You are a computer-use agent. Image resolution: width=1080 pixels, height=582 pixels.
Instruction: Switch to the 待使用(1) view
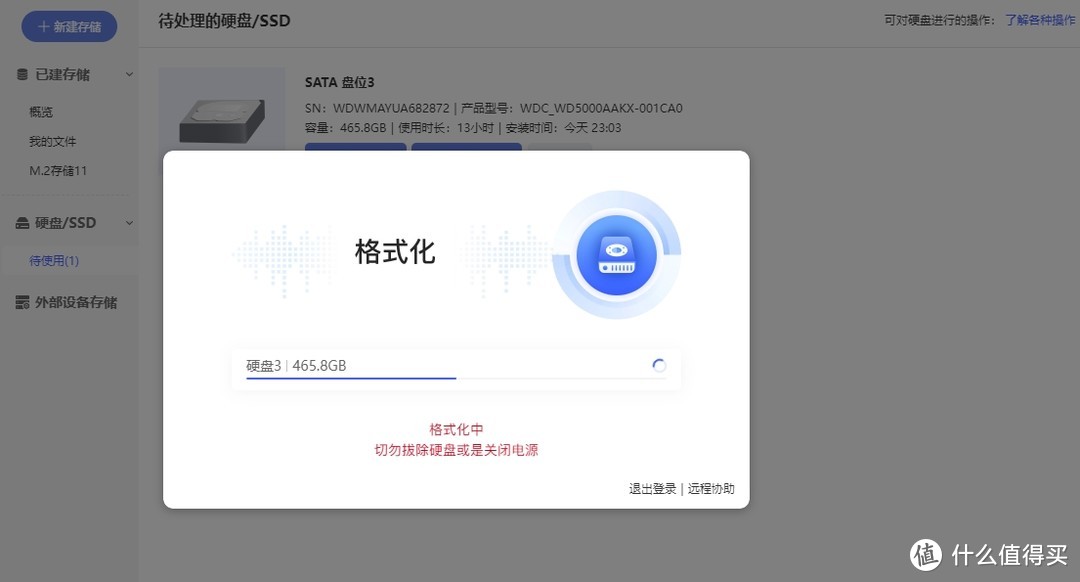tap(55, 261)
